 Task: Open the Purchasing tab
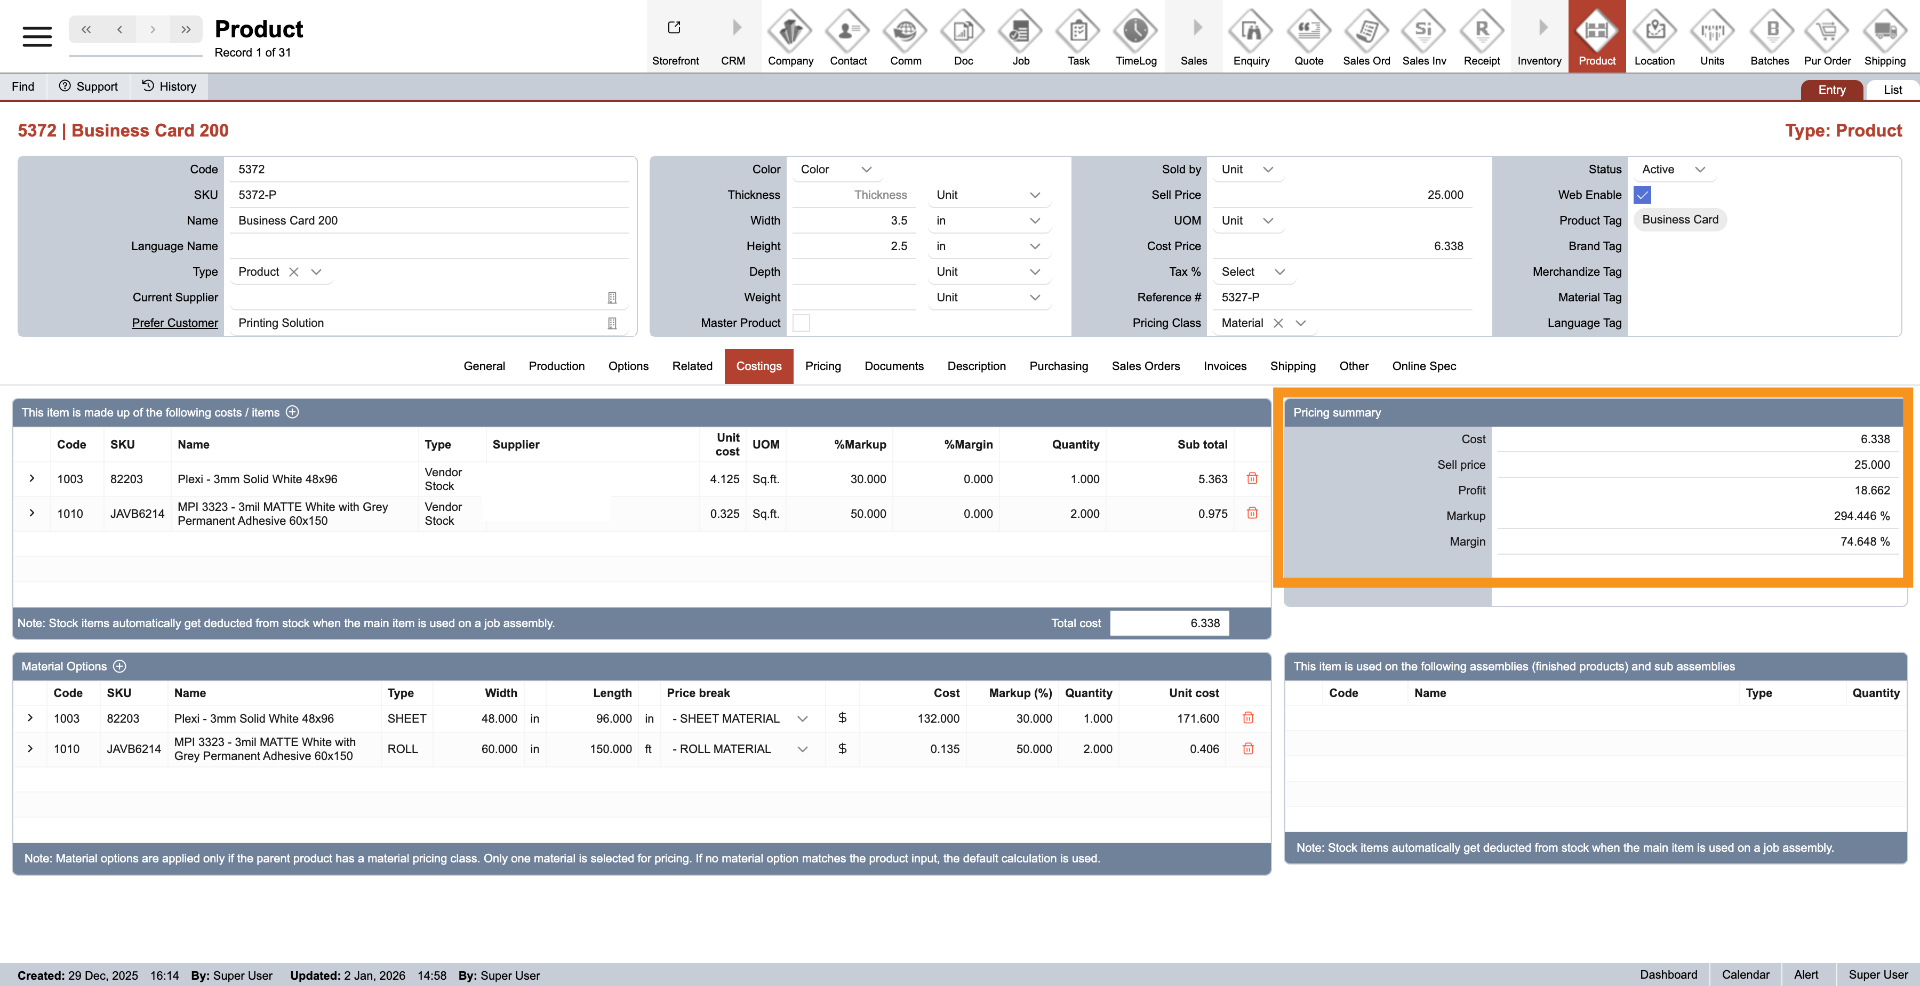(x=1058, y=366)
